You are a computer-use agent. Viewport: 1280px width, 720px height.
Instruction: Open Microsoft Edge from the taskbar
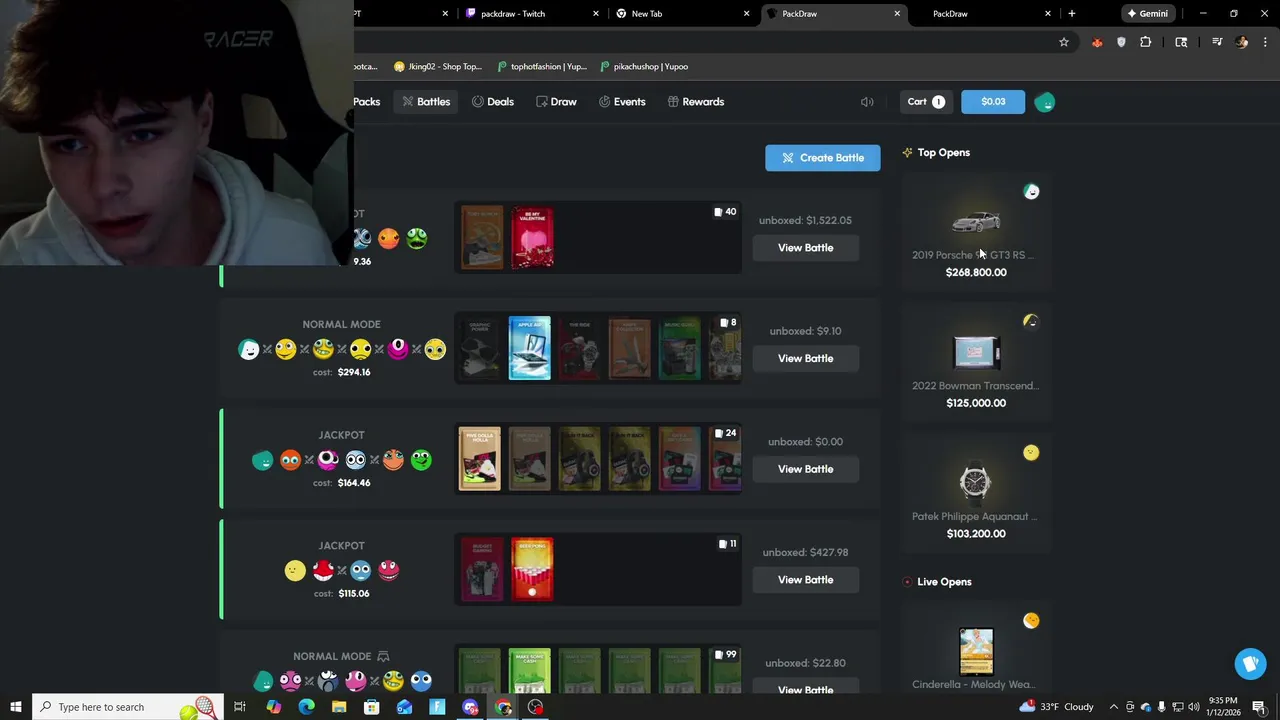(306, 707)
